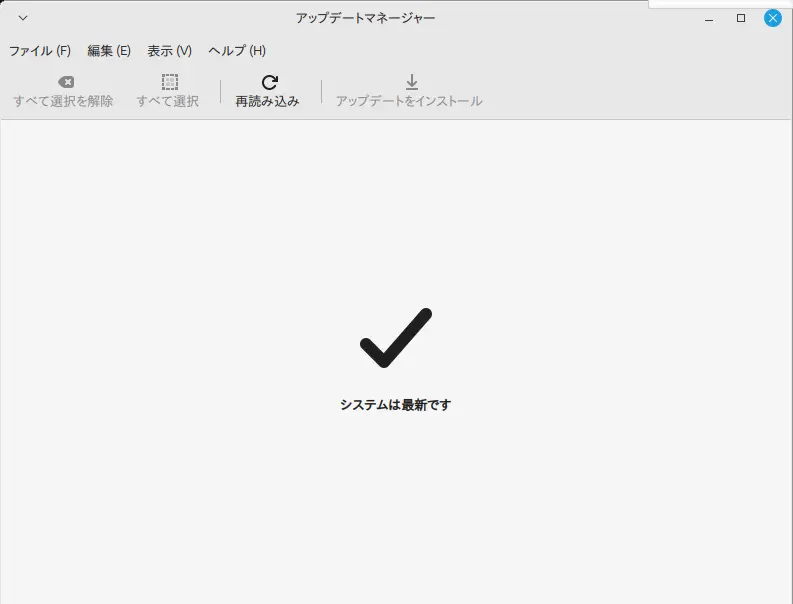Click the アップデートマネージャー window title
The height and width of the screenshot is (604, 793).
[365, 18]
